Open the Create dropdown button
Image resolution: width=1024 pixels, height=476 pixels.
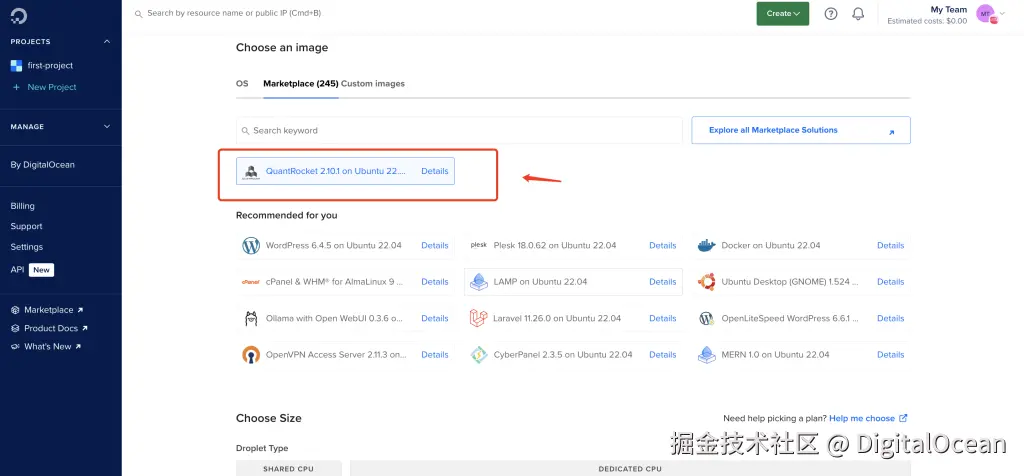click(x=782, y=14)
